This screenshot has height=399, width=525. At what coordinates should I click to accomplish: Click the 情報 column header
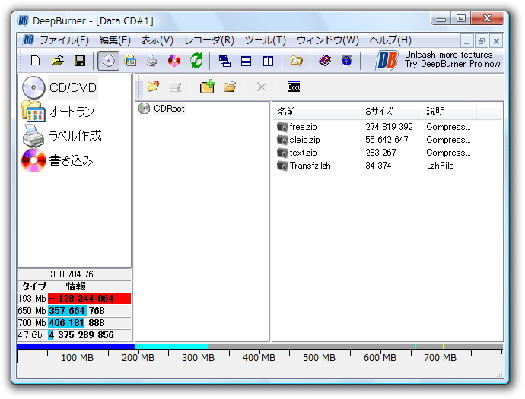pos(76,286)
